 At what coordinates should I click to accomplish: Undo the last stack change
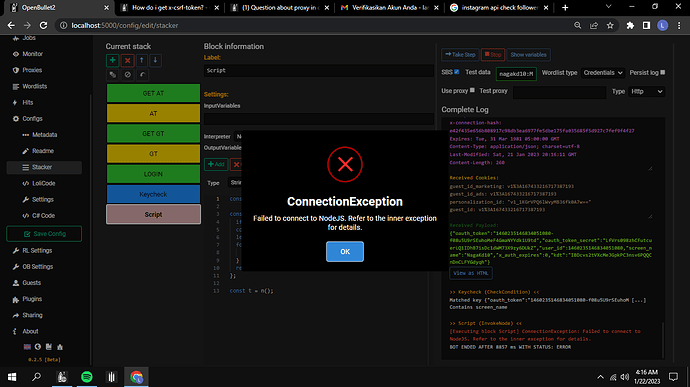coord(142,75)
